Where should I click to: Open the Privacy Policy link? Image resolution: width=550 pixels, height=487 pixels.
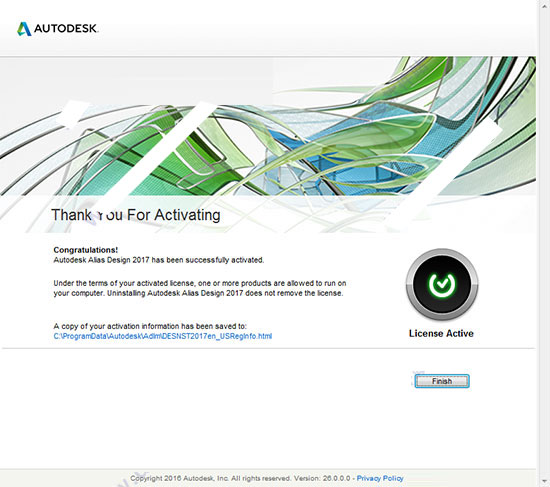pos(380,478)
